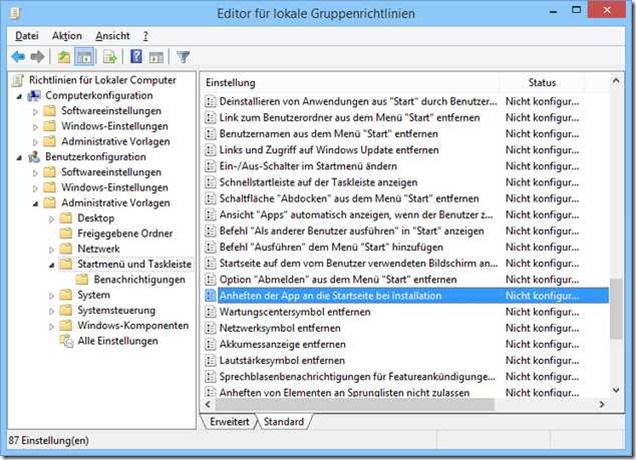The image size is (636, 460).
Task: Click the show/hide action pane icon
Action: point(156,57)
